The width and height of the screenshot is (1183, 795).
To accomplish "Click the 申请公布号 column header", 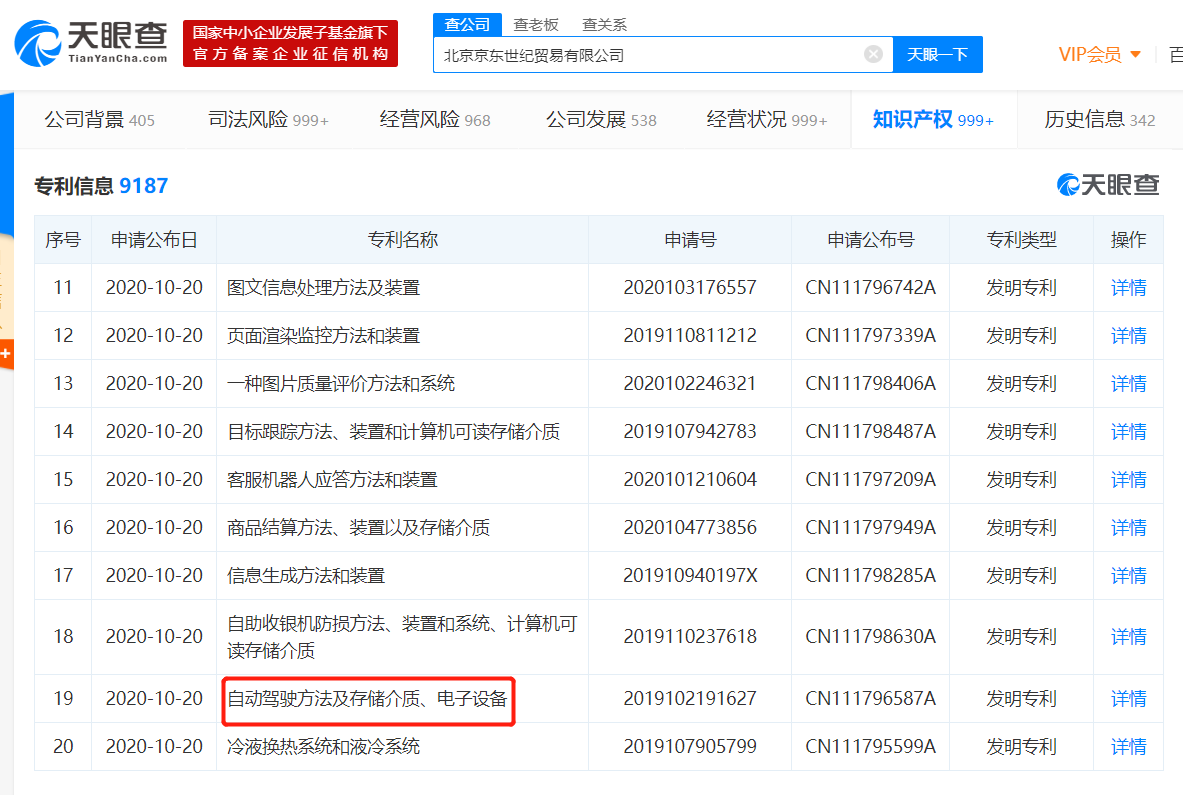I will (871, 240).
